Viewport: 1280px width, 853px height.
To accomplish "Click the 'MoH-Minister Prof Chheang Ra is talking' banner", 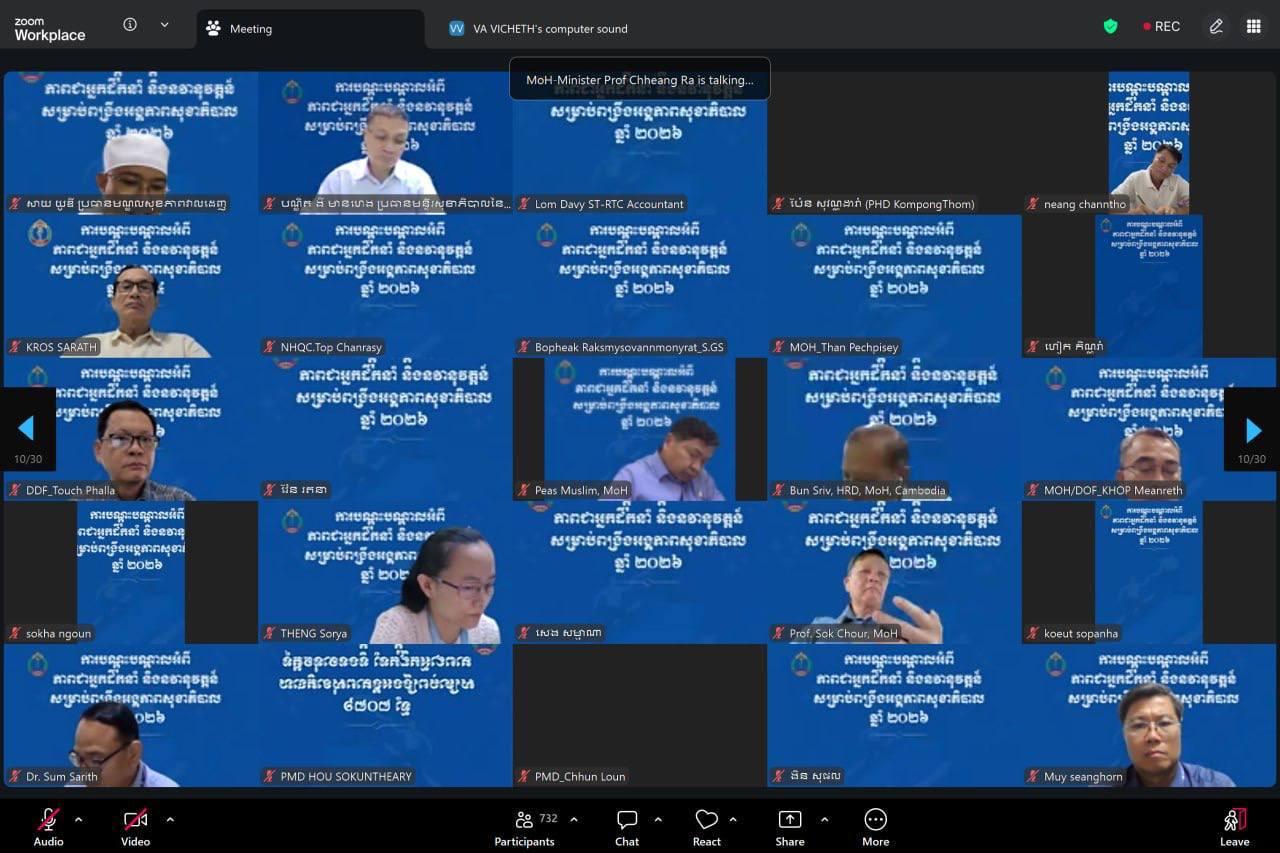I will click(640, 79).
